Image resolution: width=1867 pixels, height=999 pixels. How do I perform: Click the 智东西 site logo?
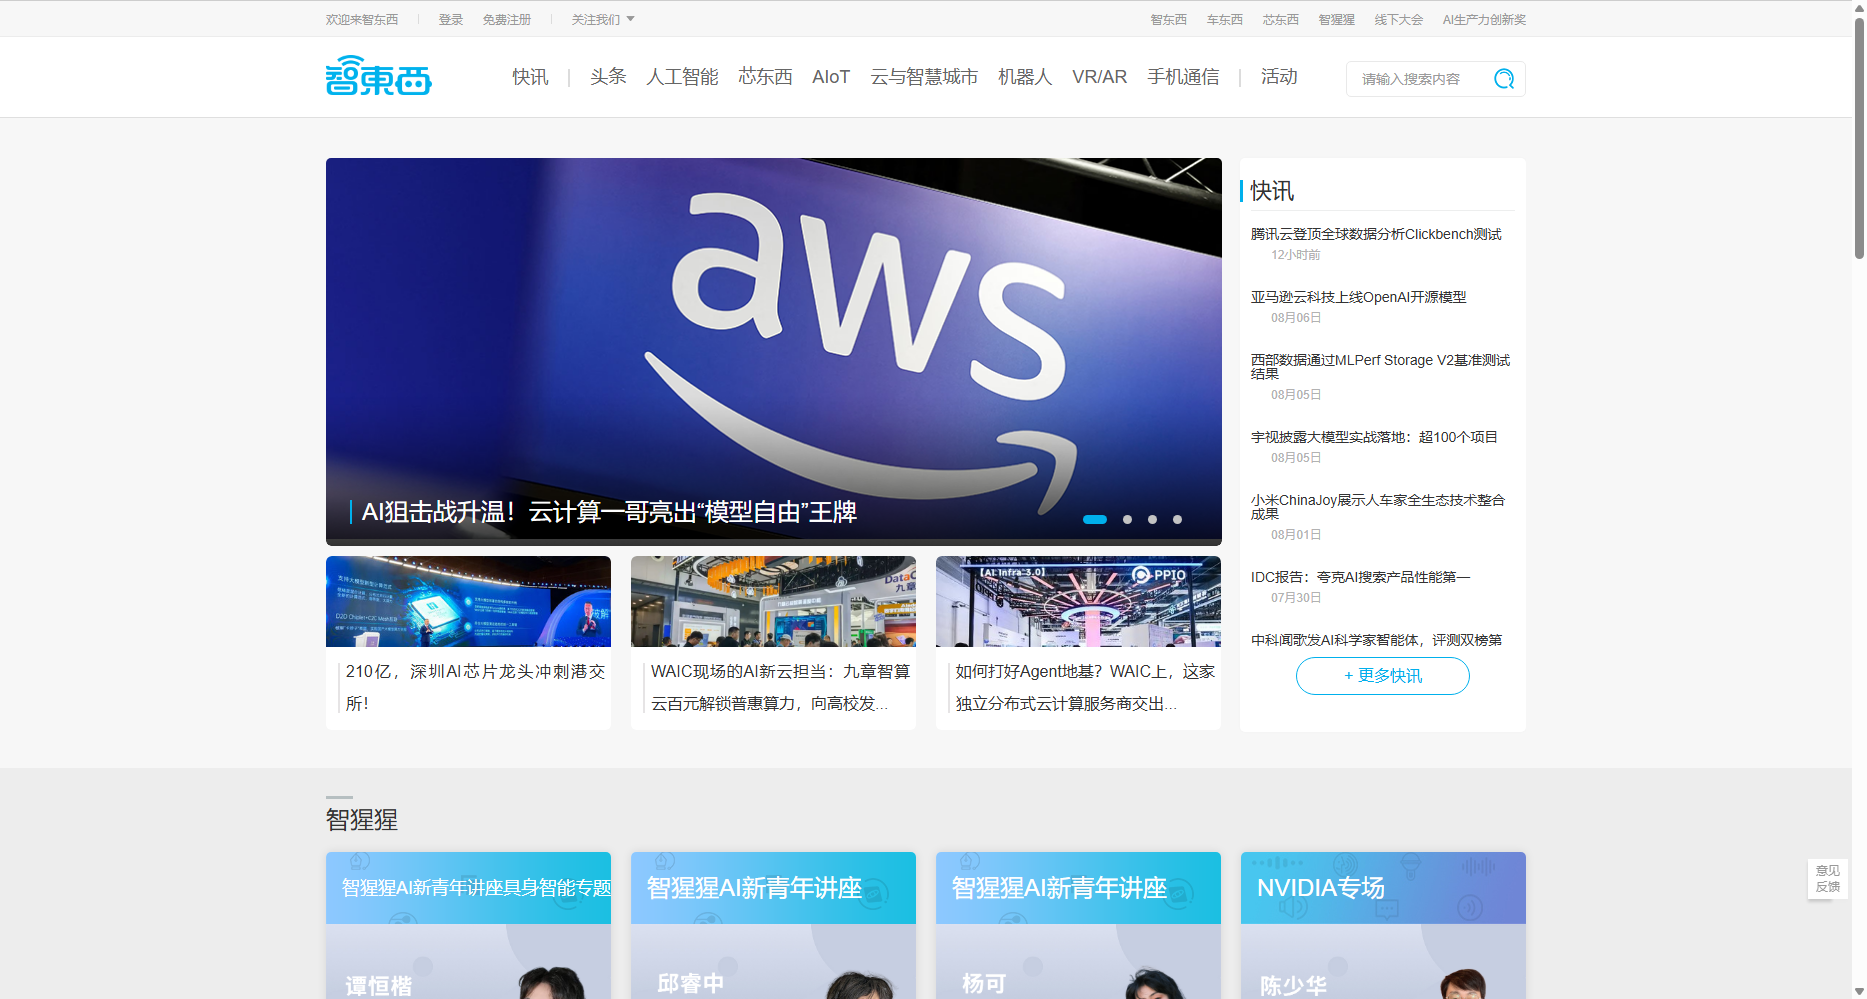click(x=378, y=76)
